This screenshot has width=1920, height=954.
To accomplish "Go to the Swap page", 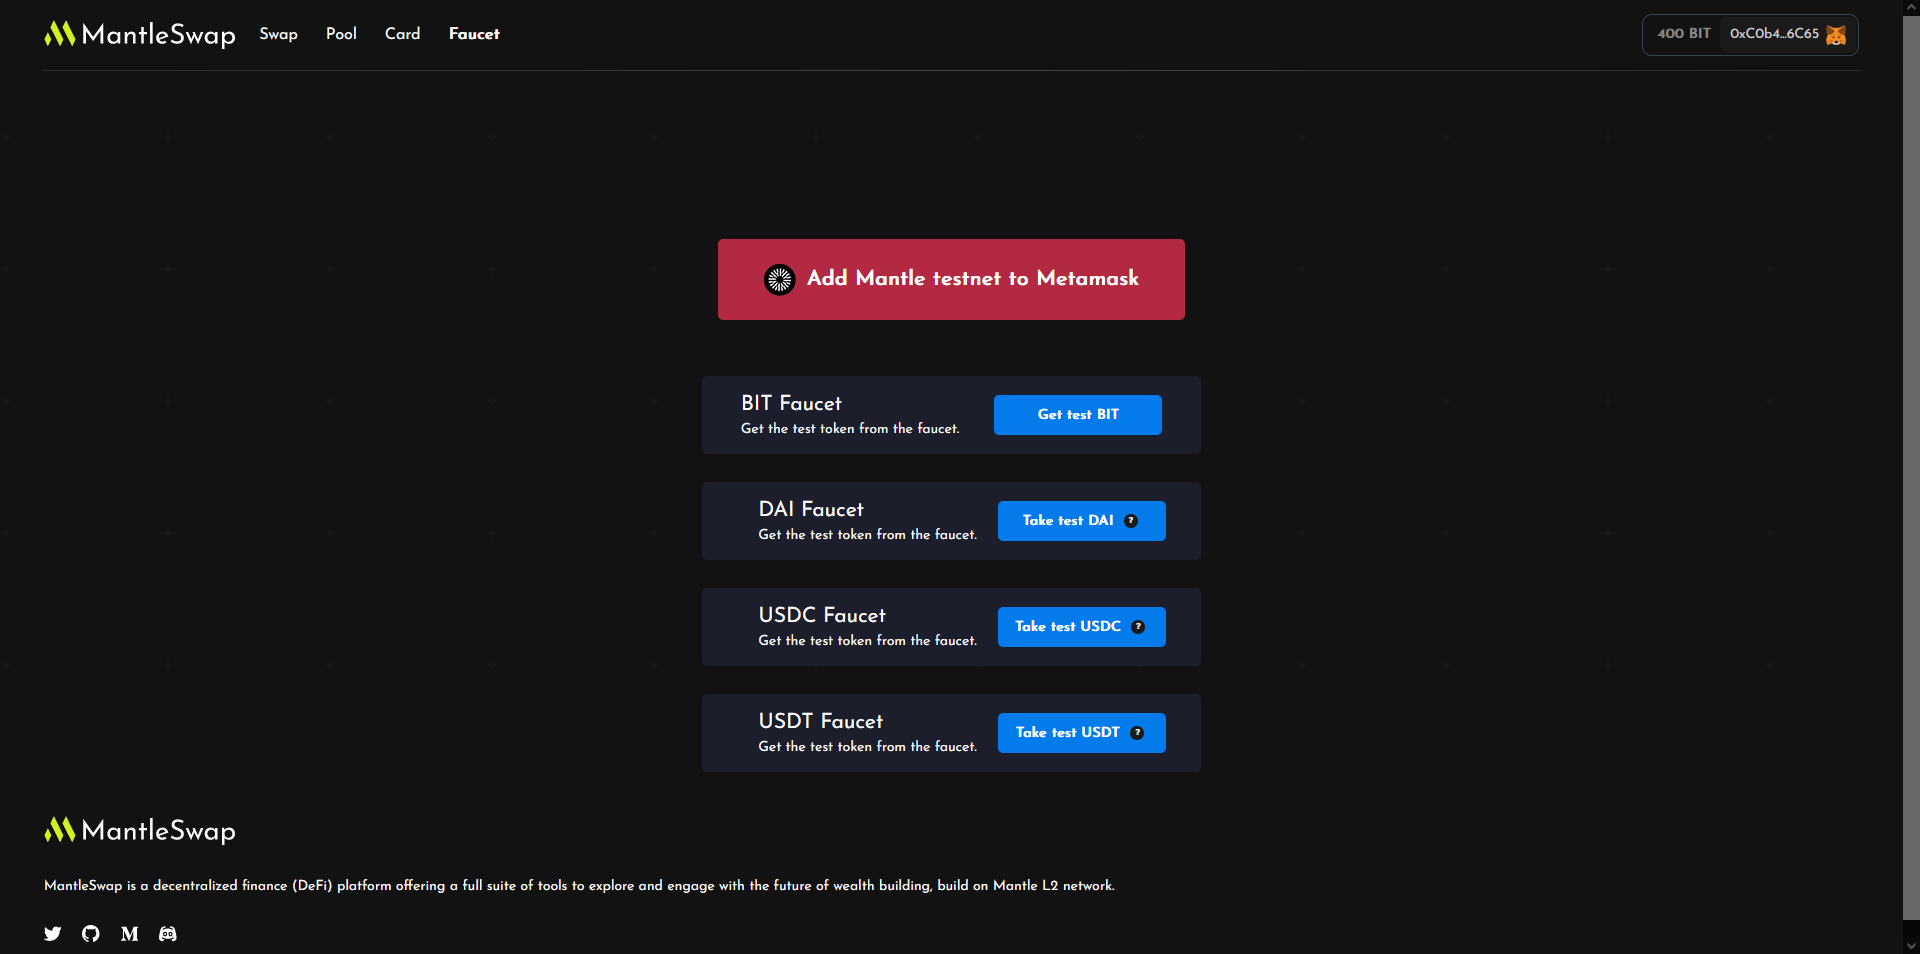I will 278,34.
